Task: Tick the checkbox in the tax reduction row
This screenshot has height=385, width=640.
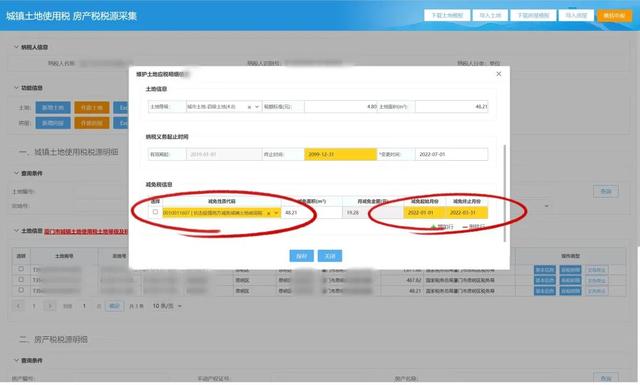Action: [x=155, y=212]
